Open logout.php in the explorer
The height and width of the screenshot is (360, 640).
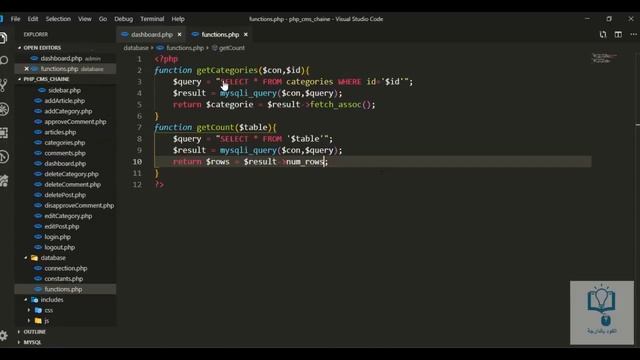tap(60, 247)
